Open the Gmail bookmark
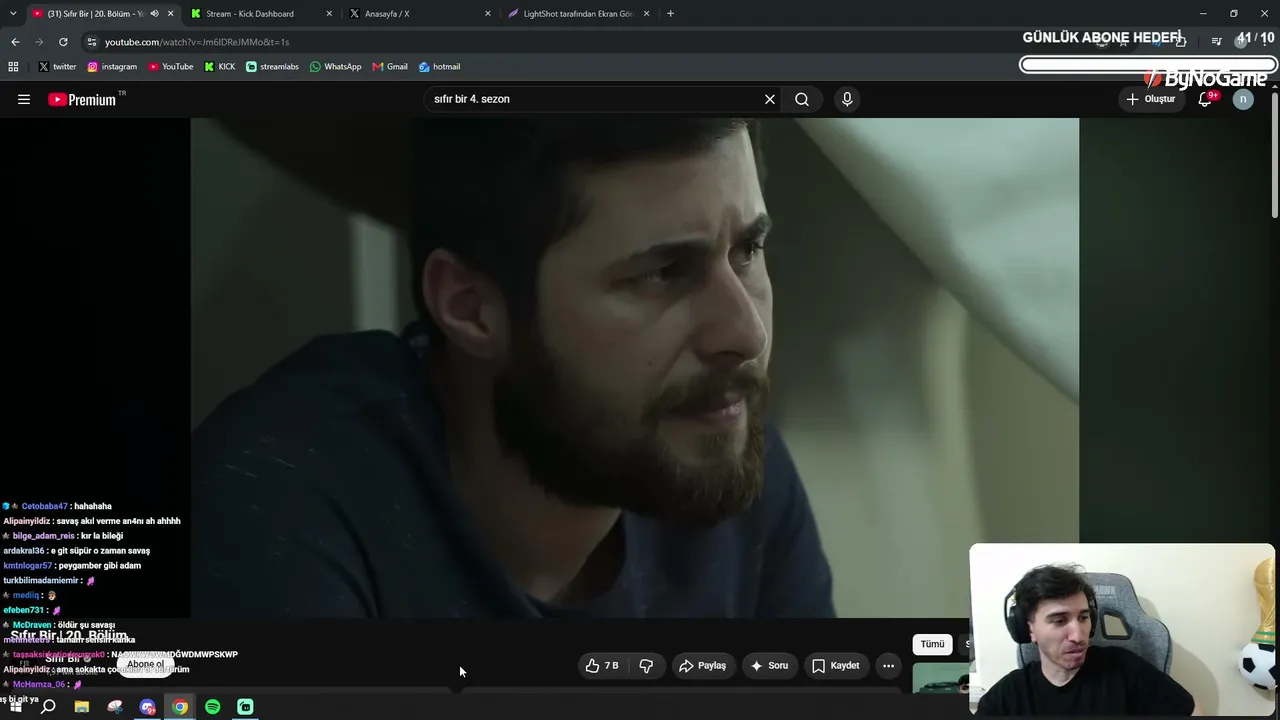 tap(390, 67)
